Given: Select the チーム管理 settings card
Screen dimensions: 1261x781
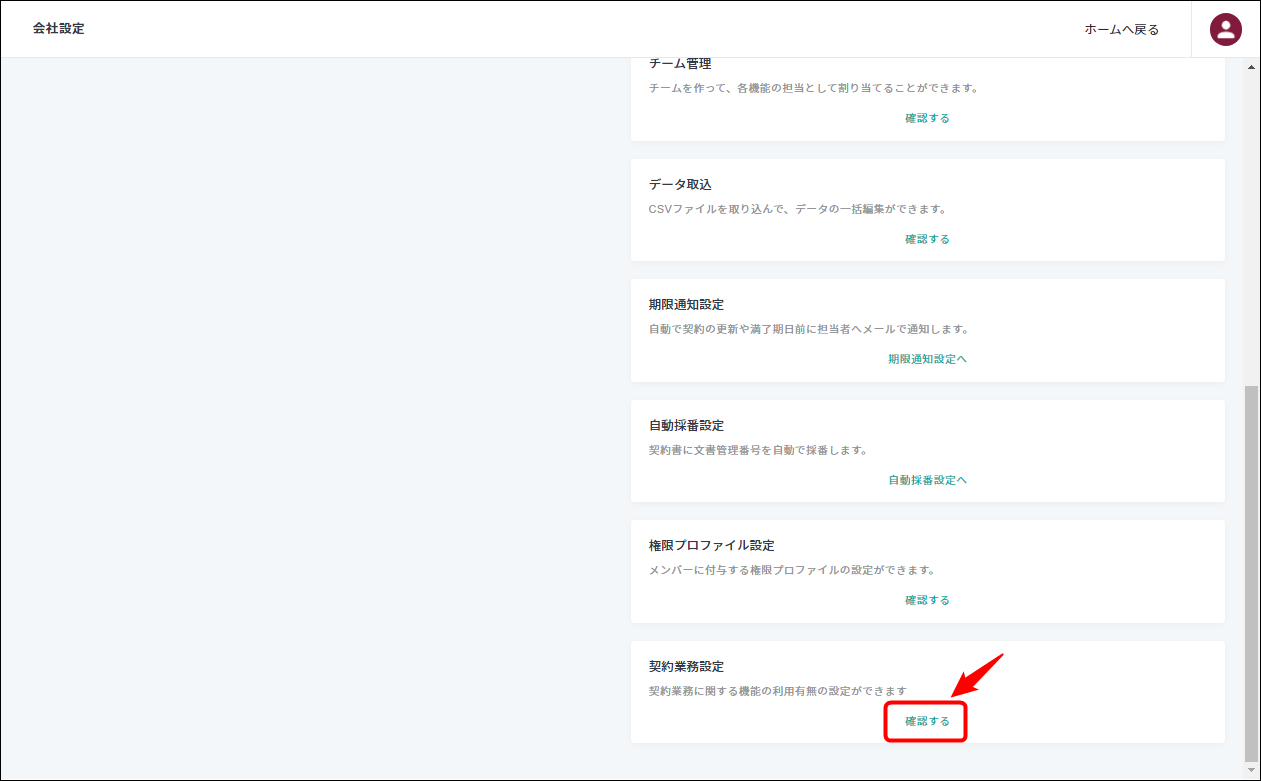Looking at the screenshot, I should click(927, 95).
